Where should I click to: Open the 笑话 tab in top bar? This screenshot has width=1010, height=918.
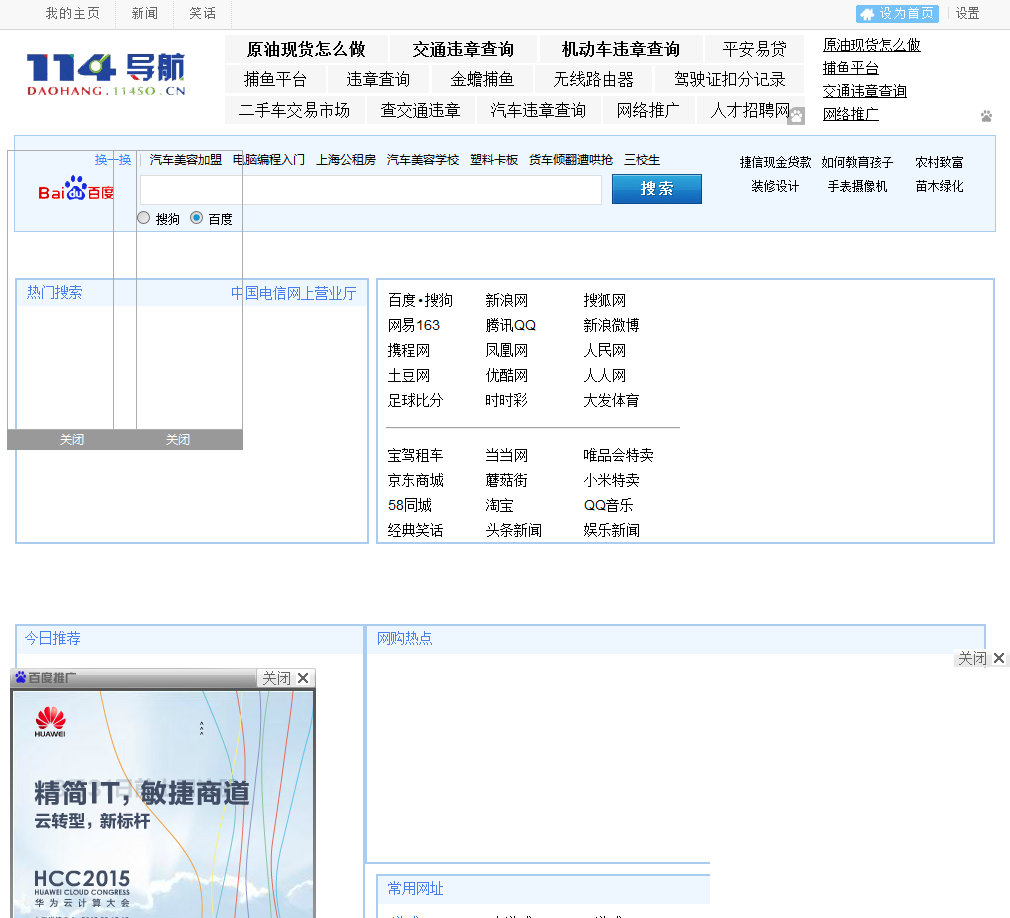[202, 14]
